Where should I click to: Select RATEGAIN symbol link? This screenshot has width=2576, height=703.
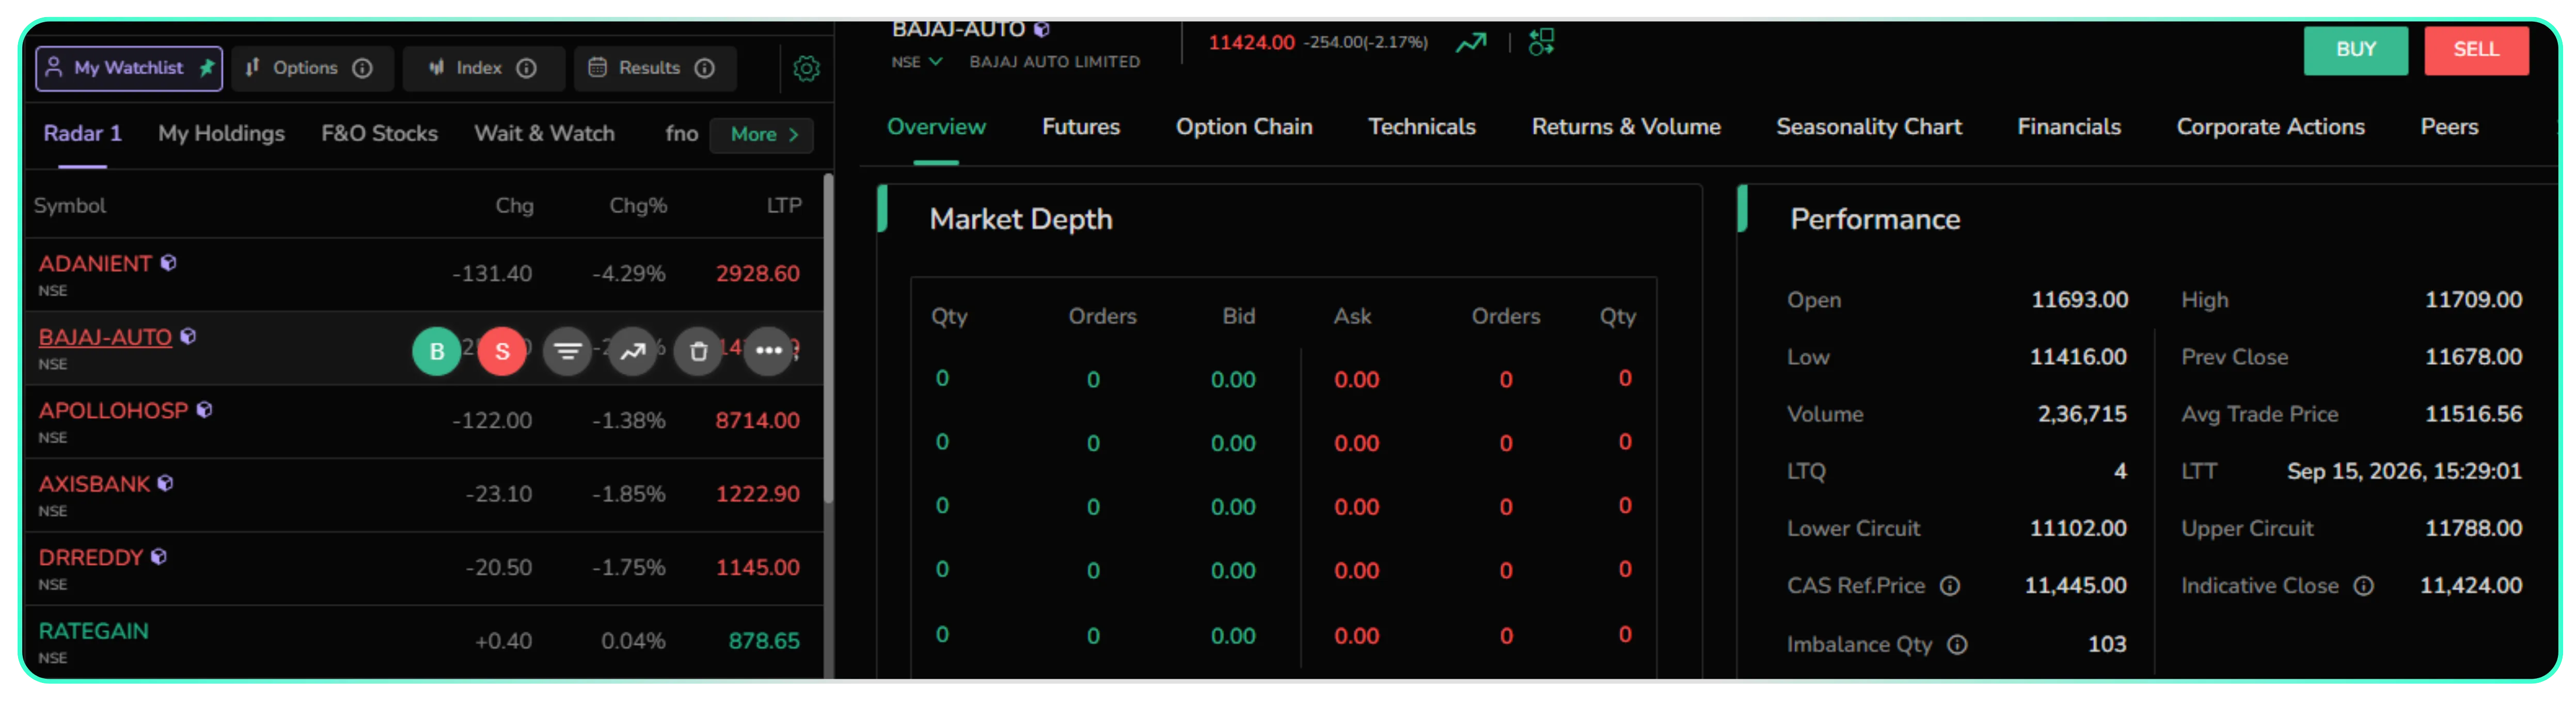(x=93, y=632)
